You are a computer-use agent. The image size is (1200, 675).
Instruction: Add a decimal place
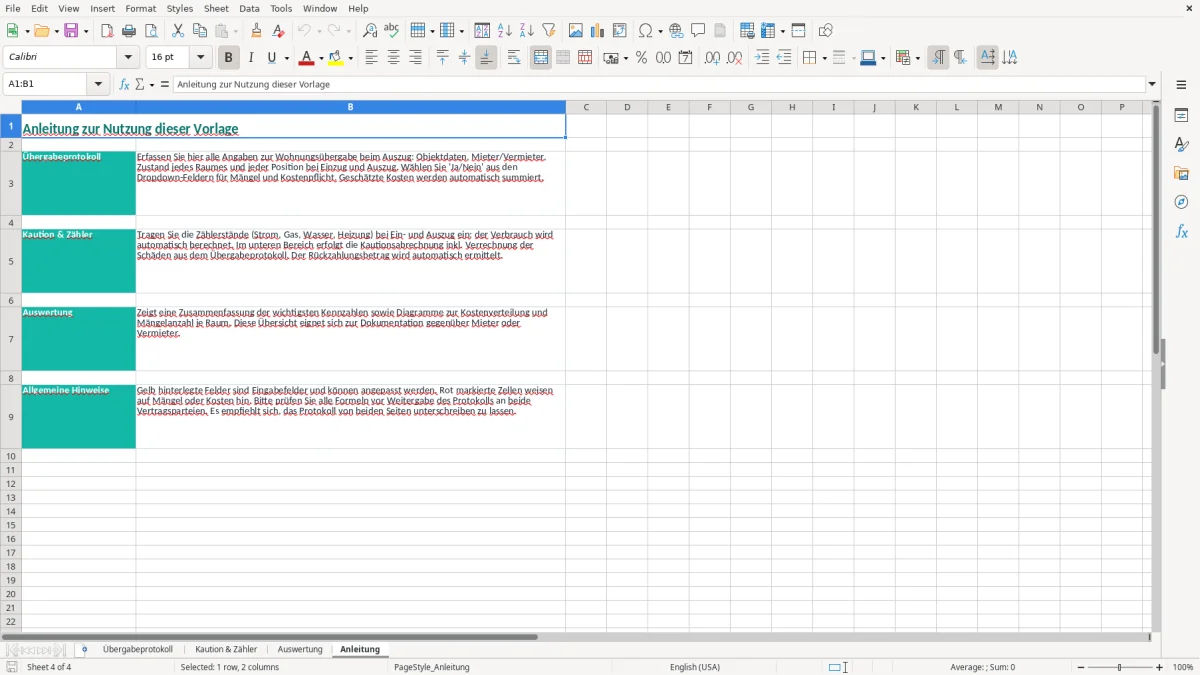click(x=713, y=58)
